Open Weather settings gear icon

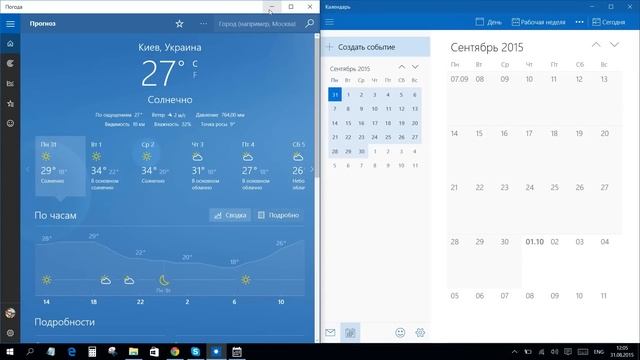point(10,333)
